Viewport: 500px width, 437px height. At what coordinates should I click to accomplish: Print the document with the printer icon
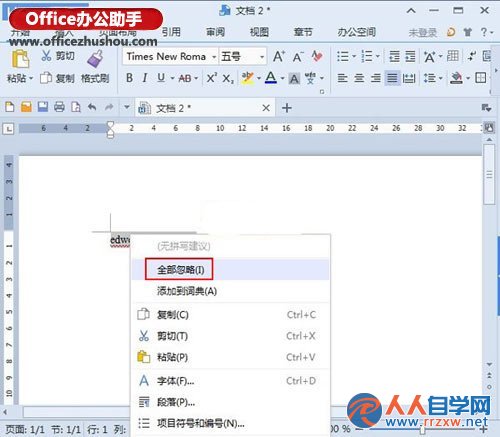tap(59, 107)
